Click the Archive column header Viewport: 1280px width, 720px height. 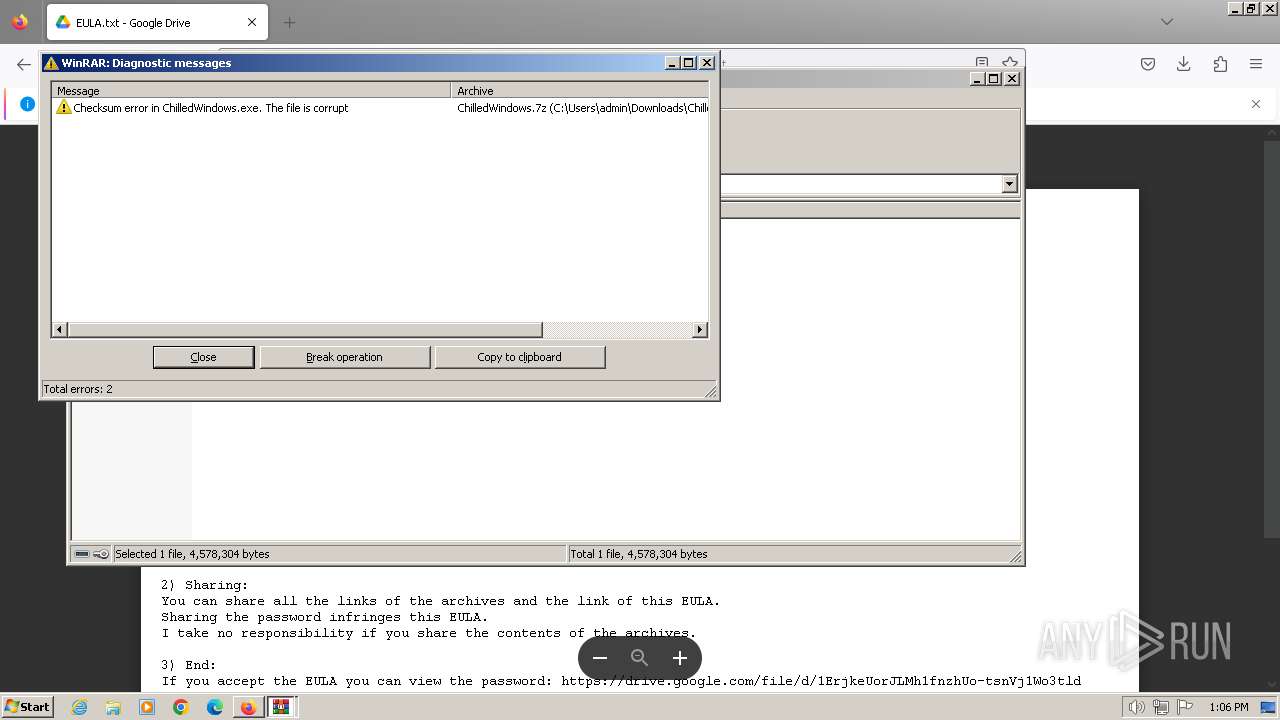point(579,91)
